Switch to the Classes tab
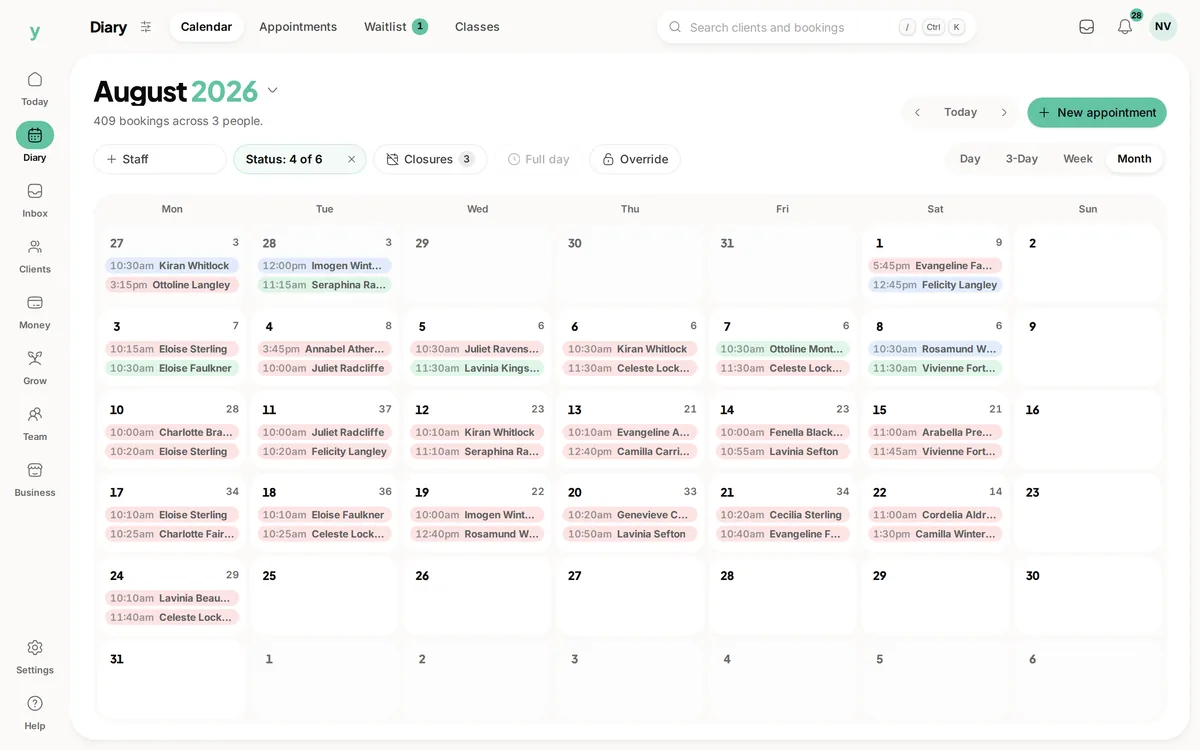 click(477, 27)
